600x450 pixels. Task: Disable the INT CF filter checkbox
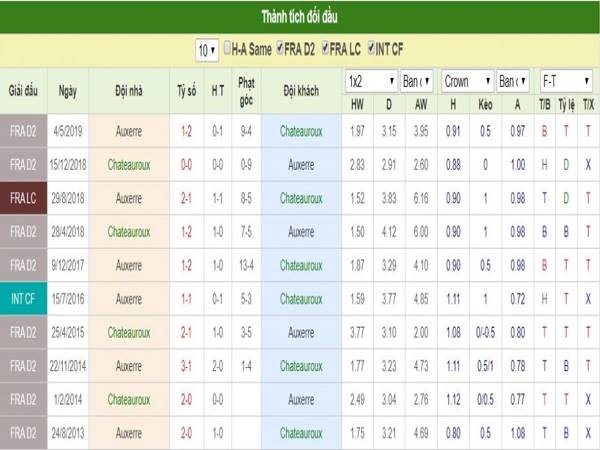click(x=371, y=48)
